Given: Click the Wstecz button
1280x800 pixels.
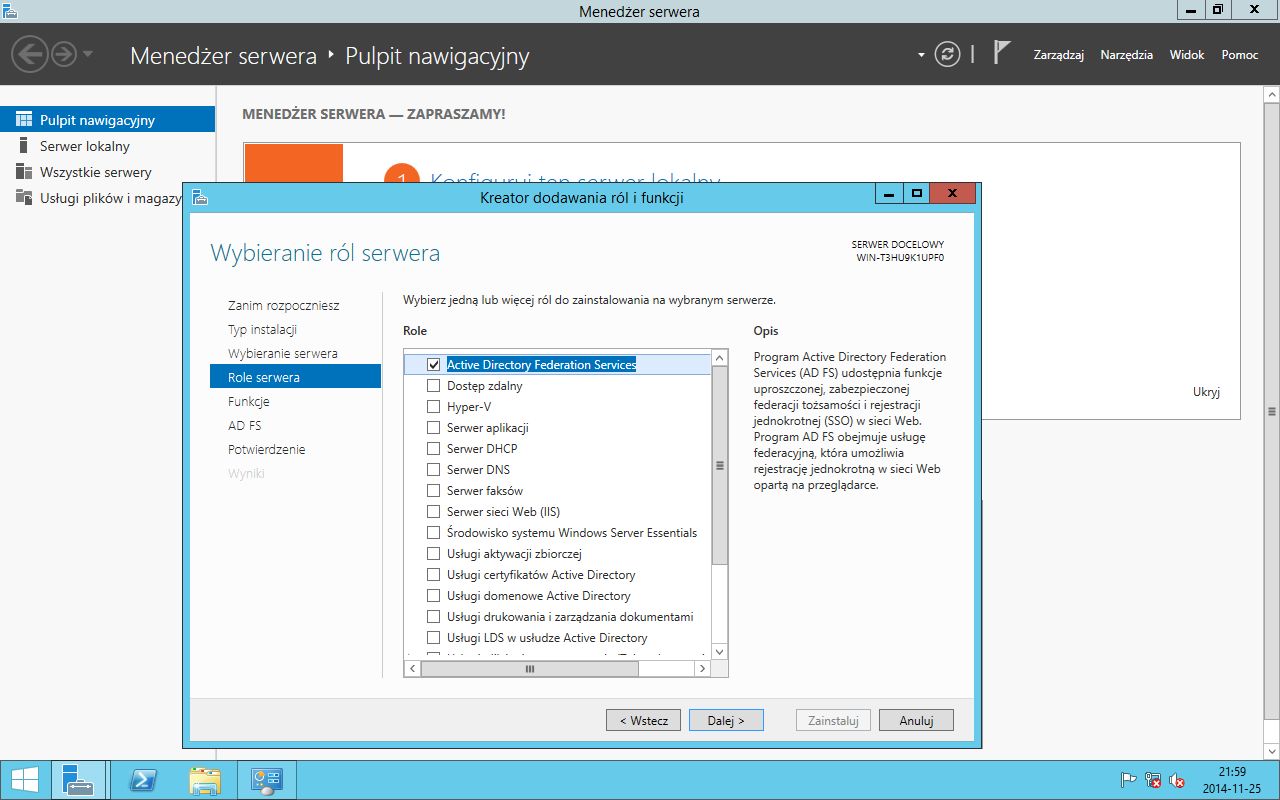Looking at the screenshot, I should point(643,720).
